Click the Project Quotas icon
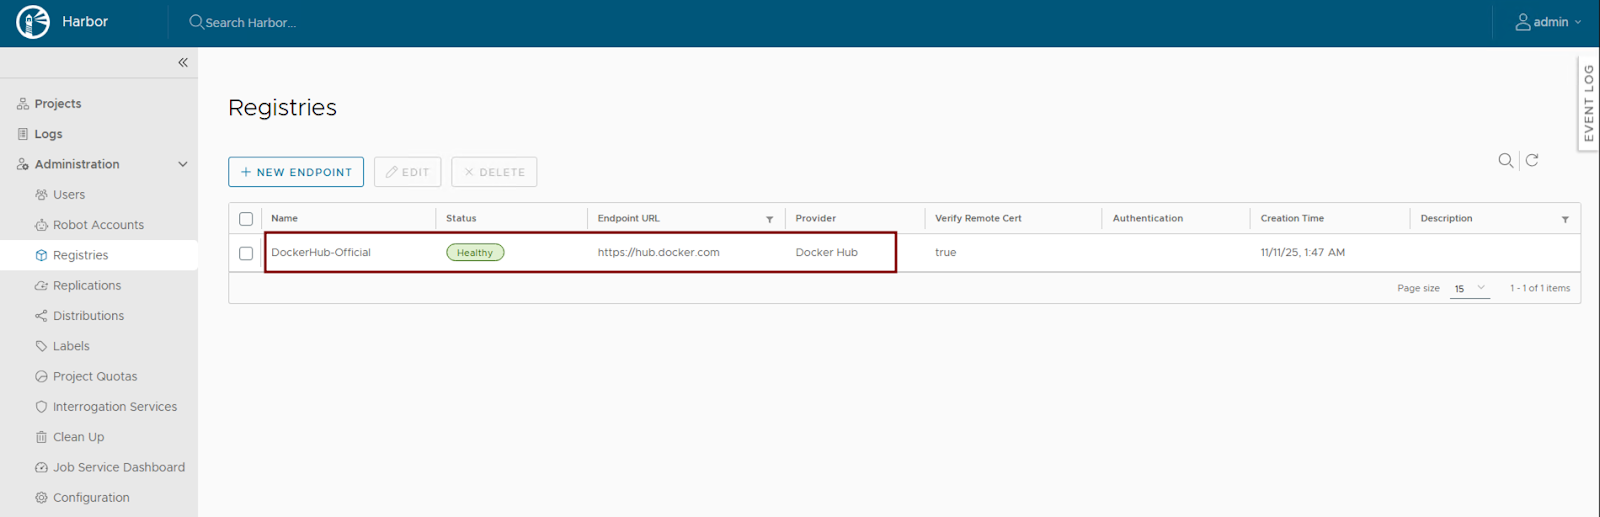The width and height of the screenshot is (1600, 517). [x=41, y=377]
